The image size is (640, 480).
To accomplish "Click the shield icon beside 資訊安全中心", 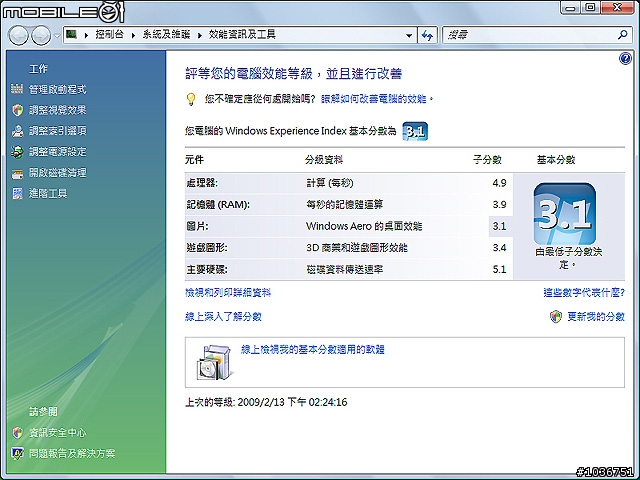I will (x=17, y=432).
